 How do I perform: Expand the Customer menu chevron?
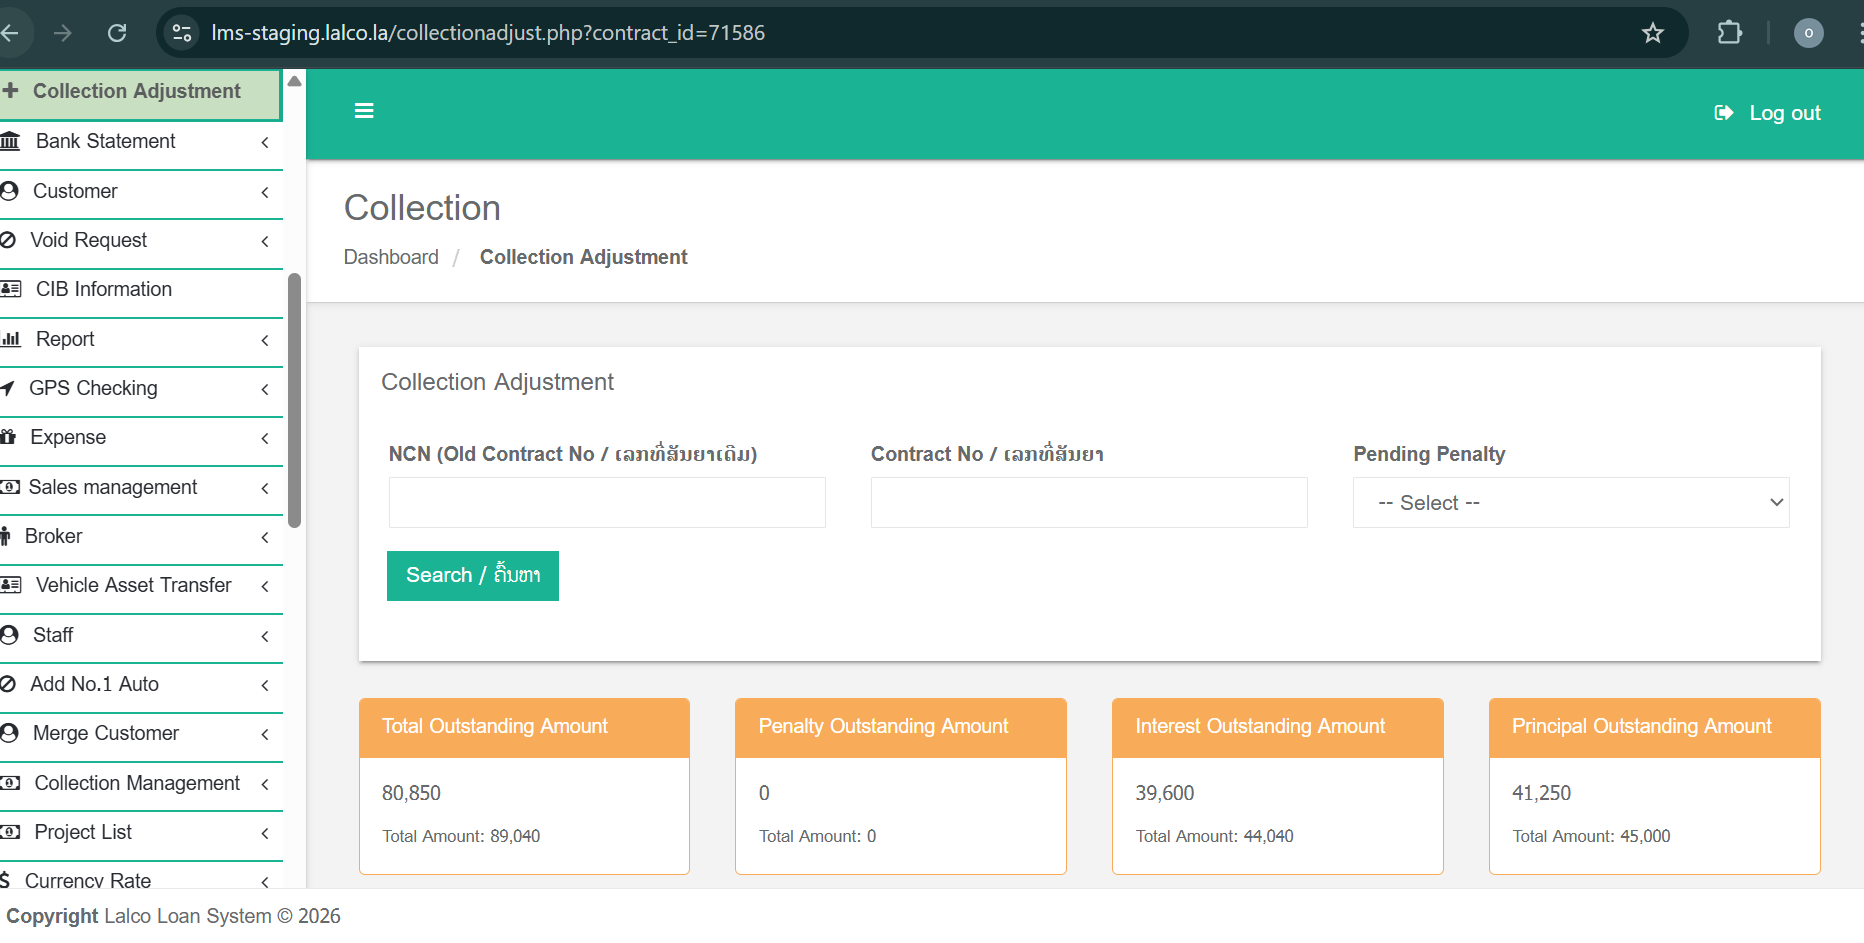pos(265,192)
